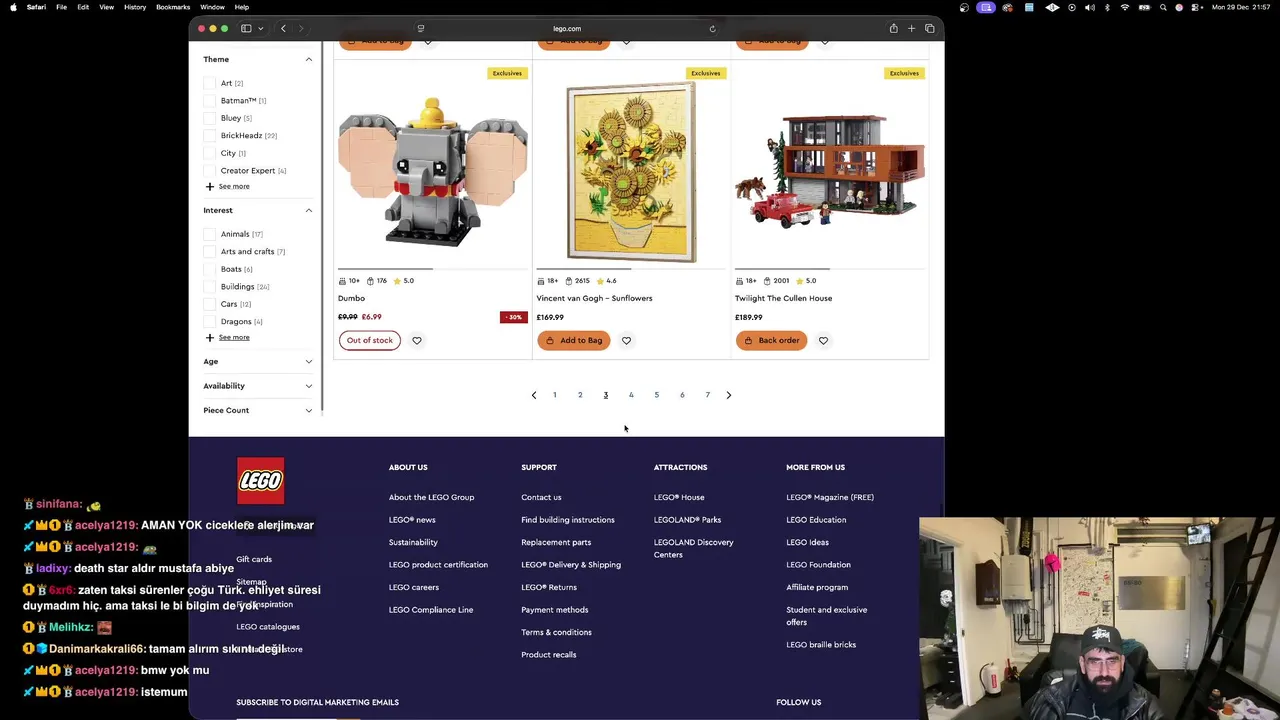Go back using Safari's back arrow
Image resolution: width=1280 pixels, height=720 pixels.
tap(283, 28)
